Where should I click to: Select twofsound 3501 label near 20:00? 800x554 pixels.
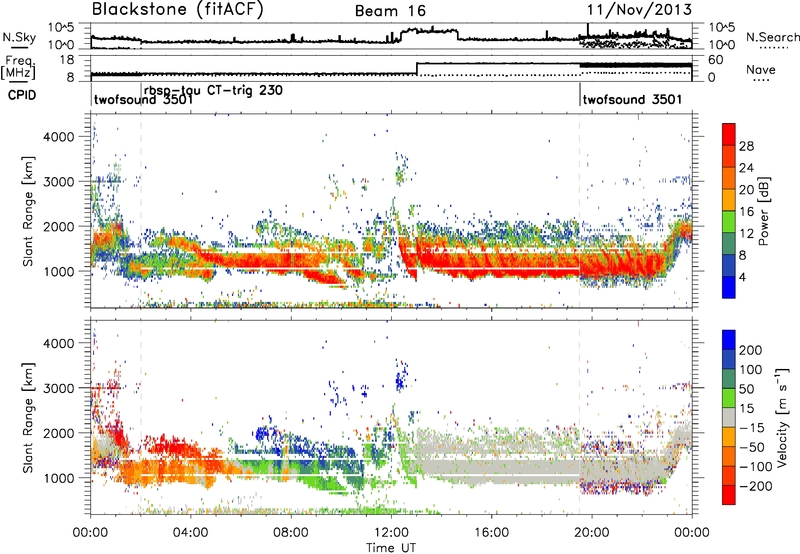click(632, 99)
